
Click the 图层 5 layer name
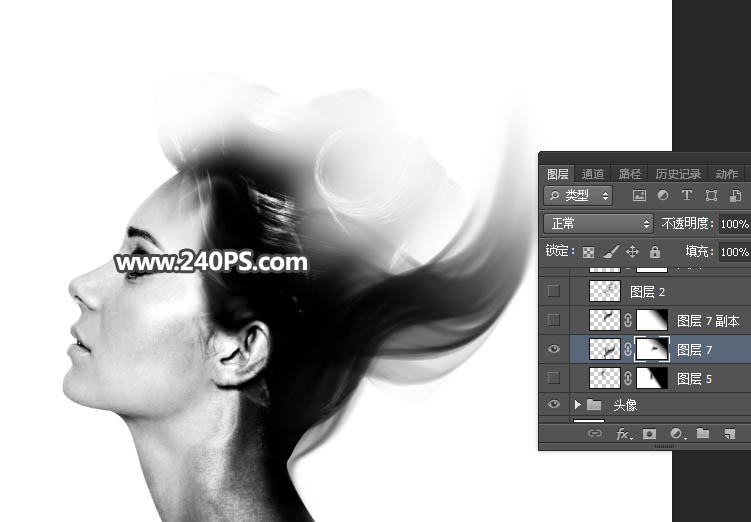(694, 379)
